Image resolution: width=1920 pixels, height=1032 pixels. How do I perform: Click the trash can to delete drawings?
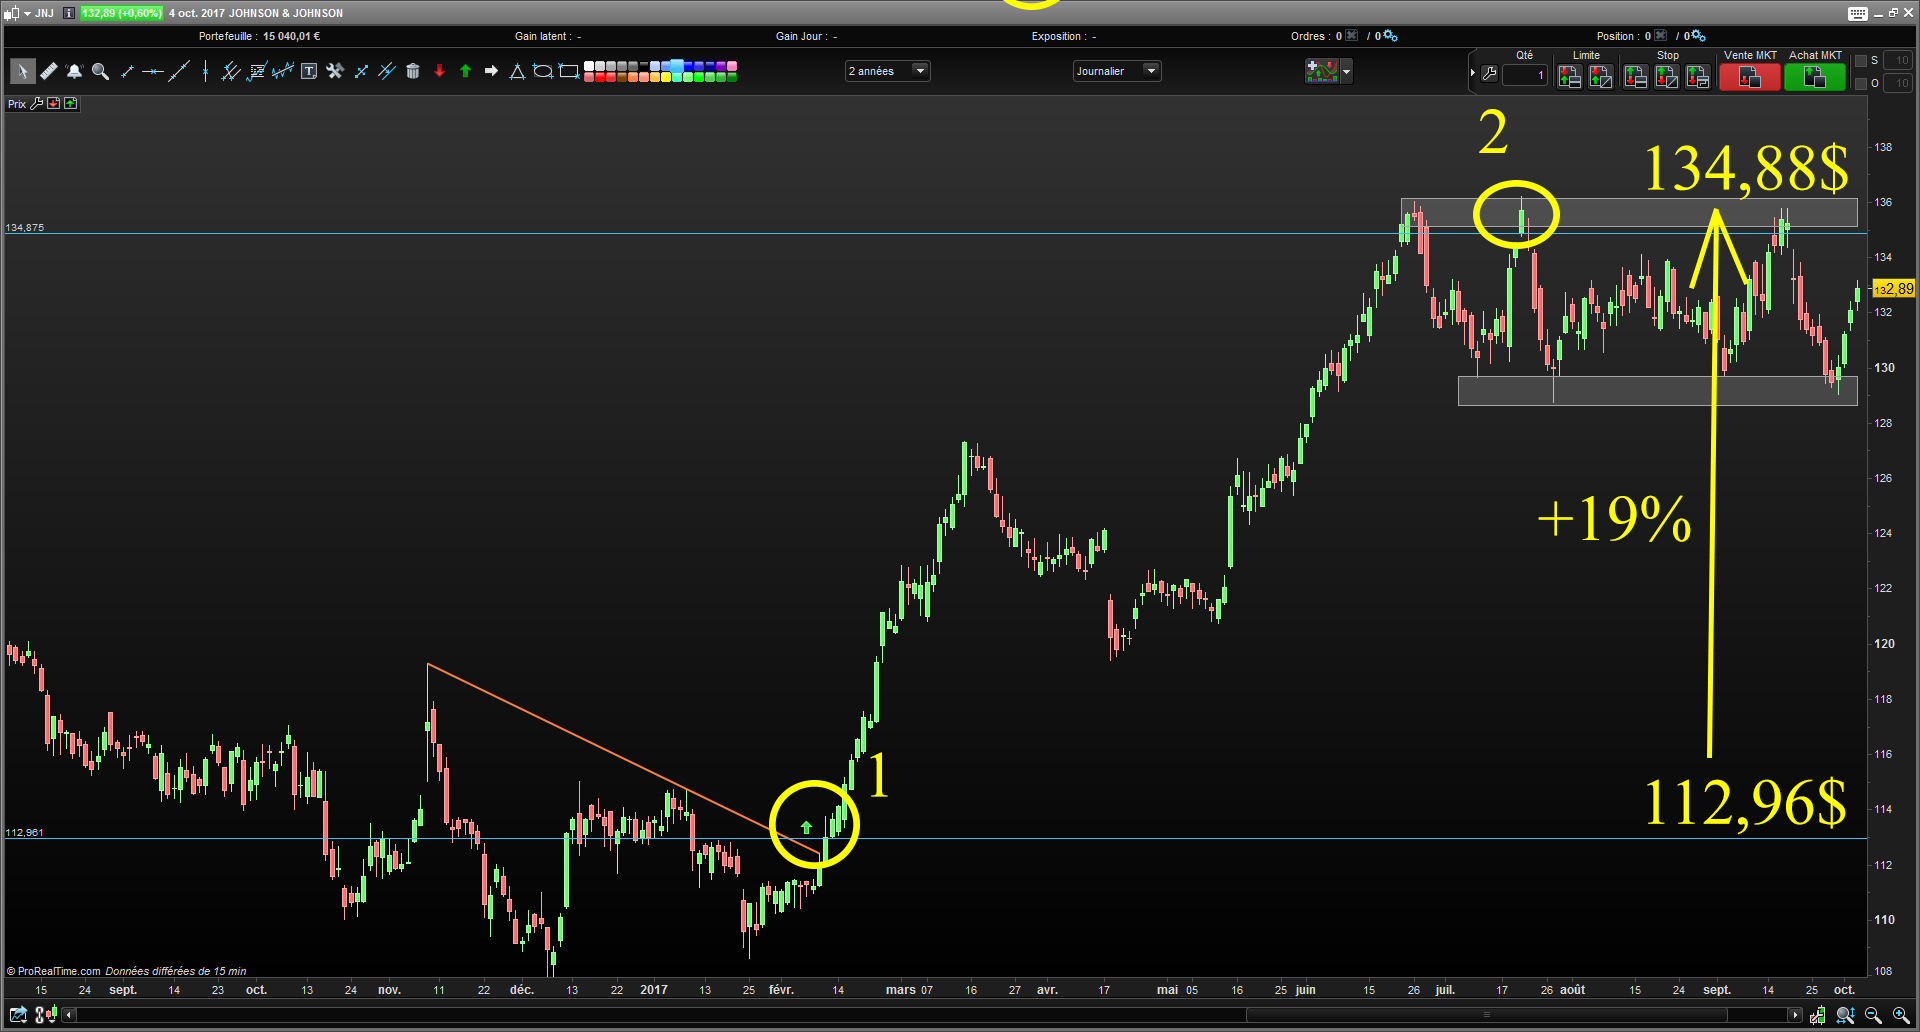413,71
